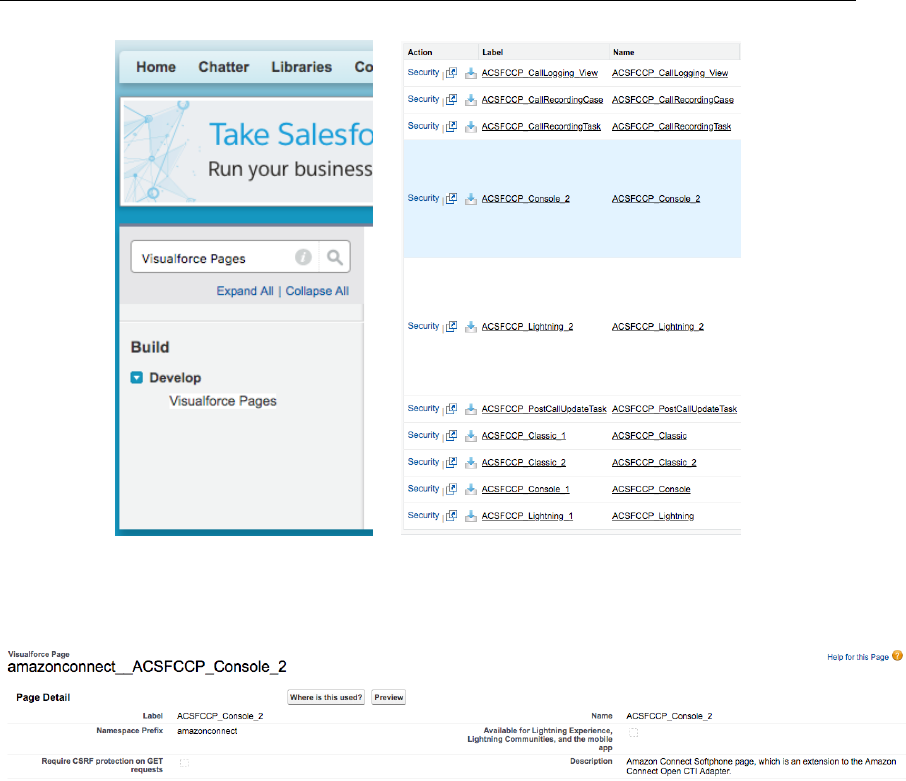The image size is (906, 781).
Task: Click the info icon in Quick Find box
Action: pos(303,257)
